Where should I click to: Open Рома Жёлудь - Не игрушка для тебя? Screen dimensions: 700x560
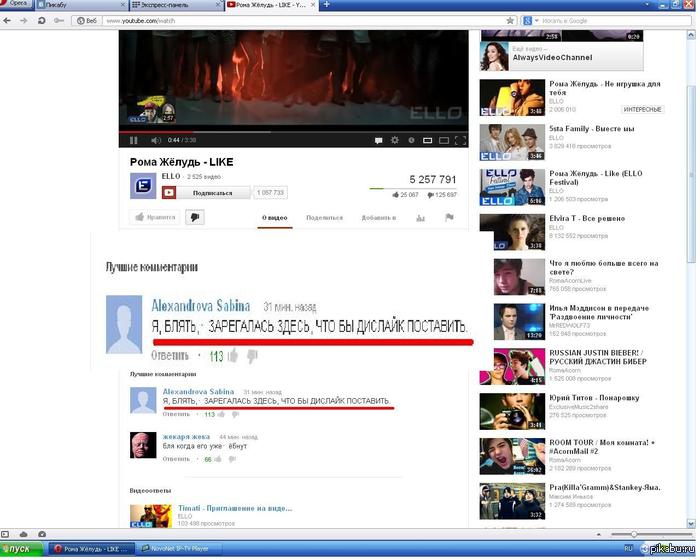coord(604,88)
